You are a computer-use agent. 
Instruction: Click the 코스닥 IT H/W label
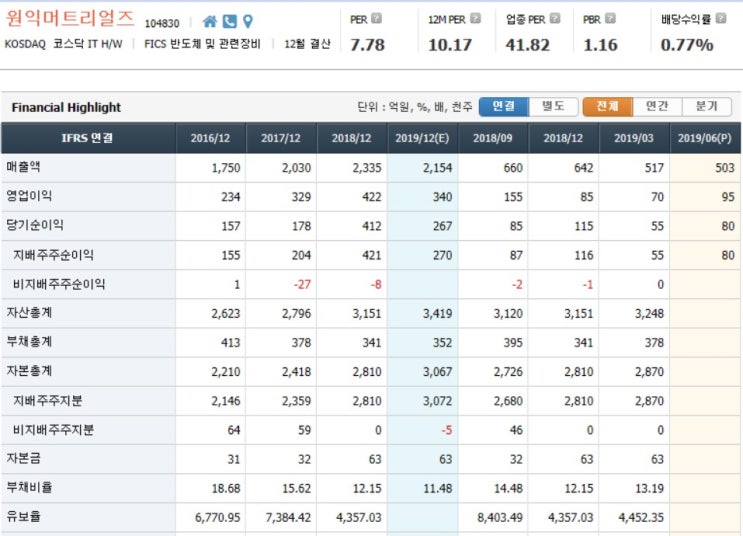click(87, 44)
